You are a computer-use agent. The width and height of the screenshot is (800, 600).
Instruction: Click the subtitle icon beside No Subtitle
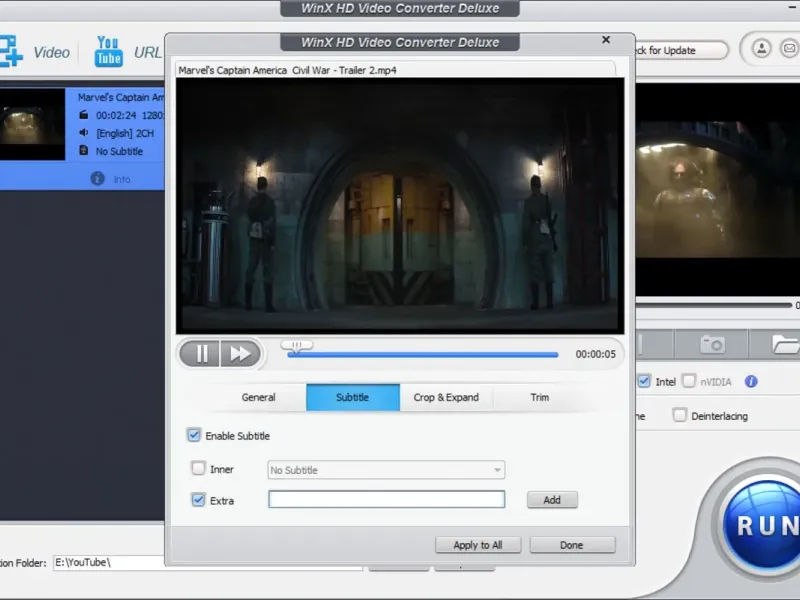84,151
